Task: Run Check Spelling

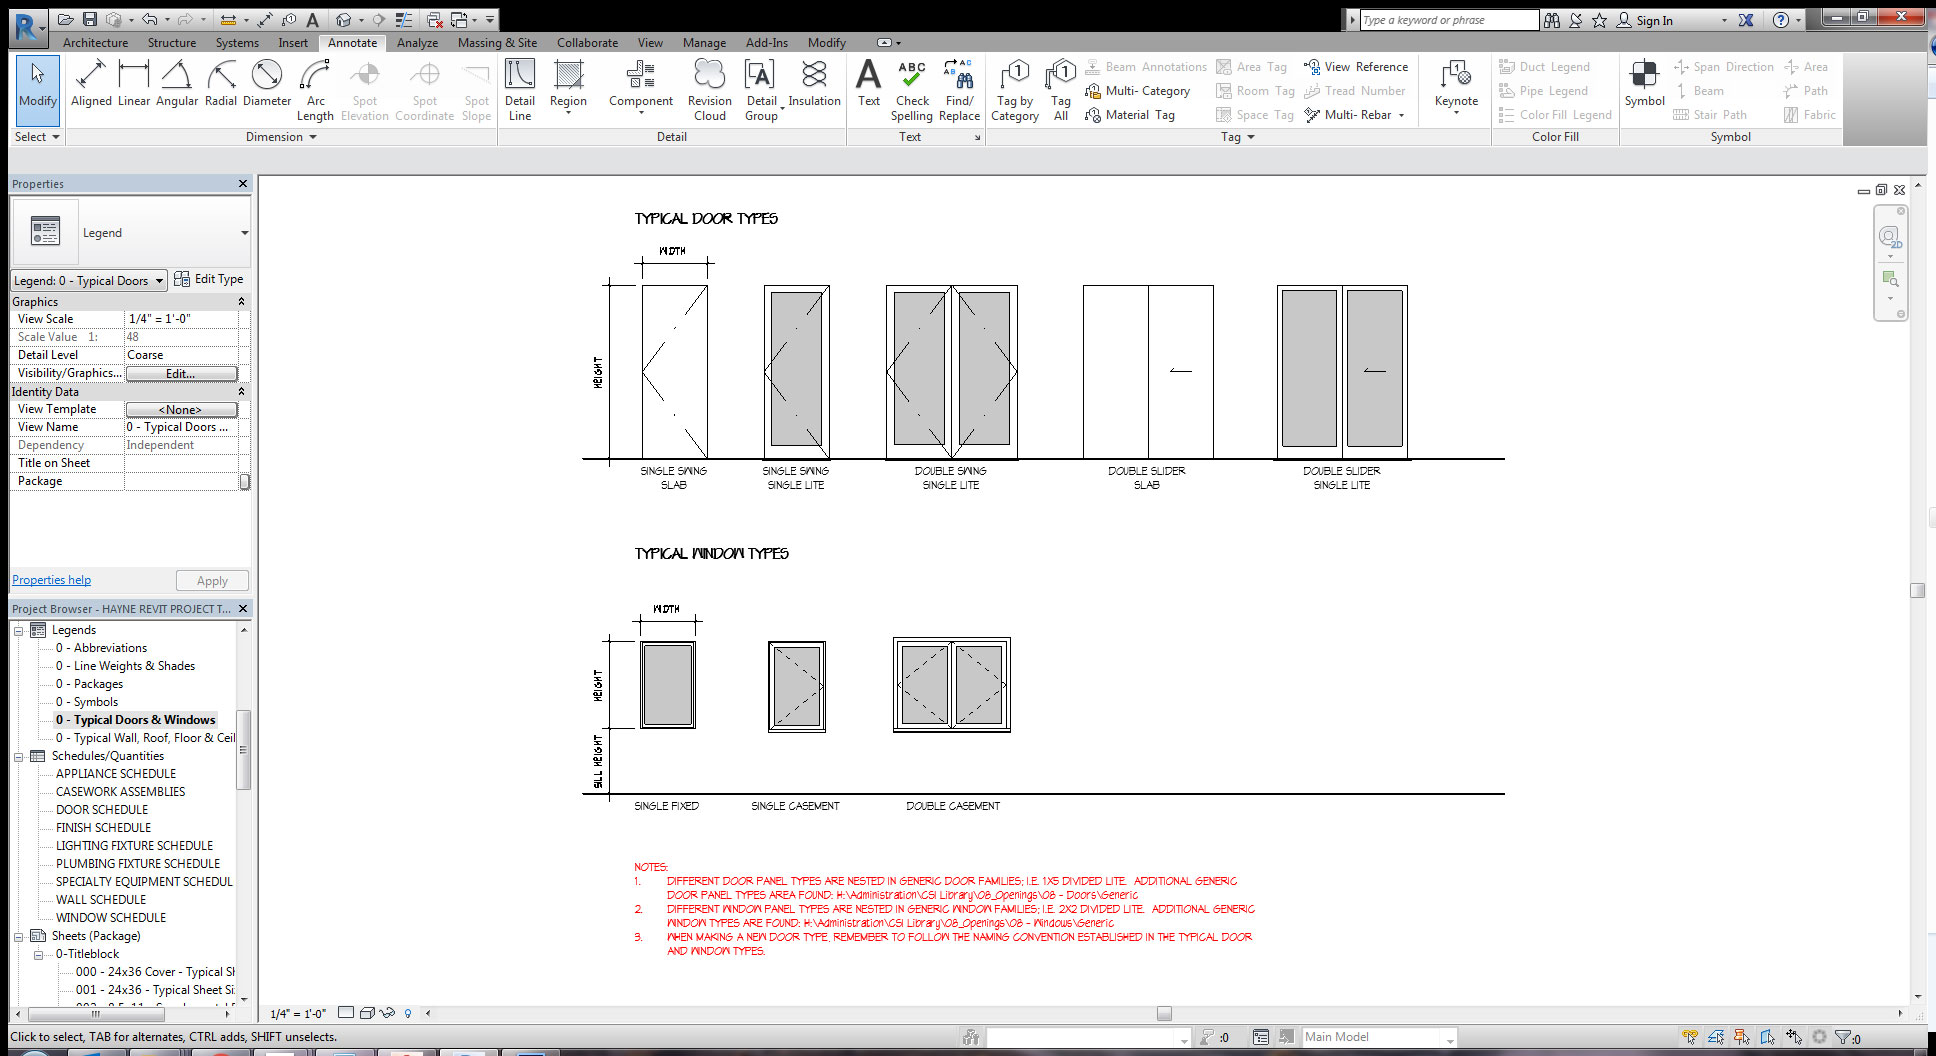Action: tap(912, 90)
